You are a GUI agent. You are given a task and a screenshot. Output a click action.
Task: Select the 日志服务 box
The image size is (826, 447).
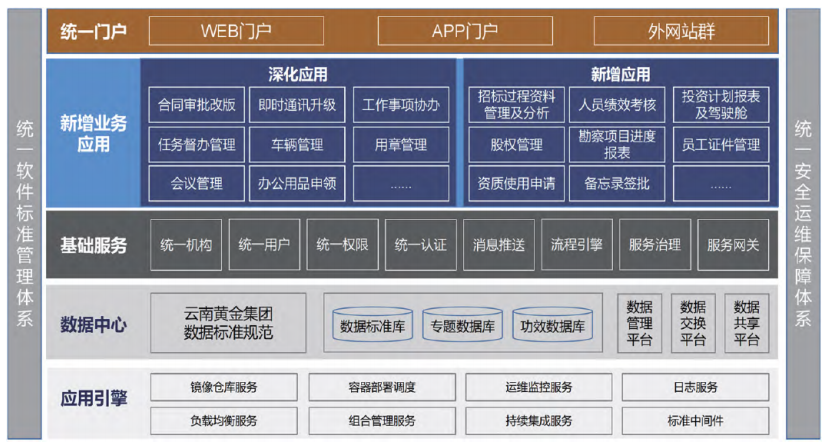pos(695,387)
